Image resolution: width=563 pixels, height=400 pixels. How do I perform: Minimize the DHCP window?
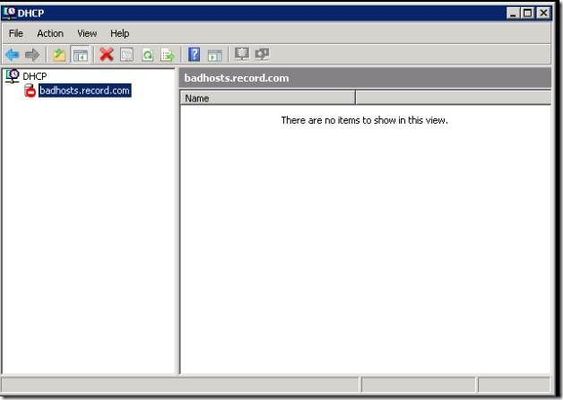[x=513, y=13]
